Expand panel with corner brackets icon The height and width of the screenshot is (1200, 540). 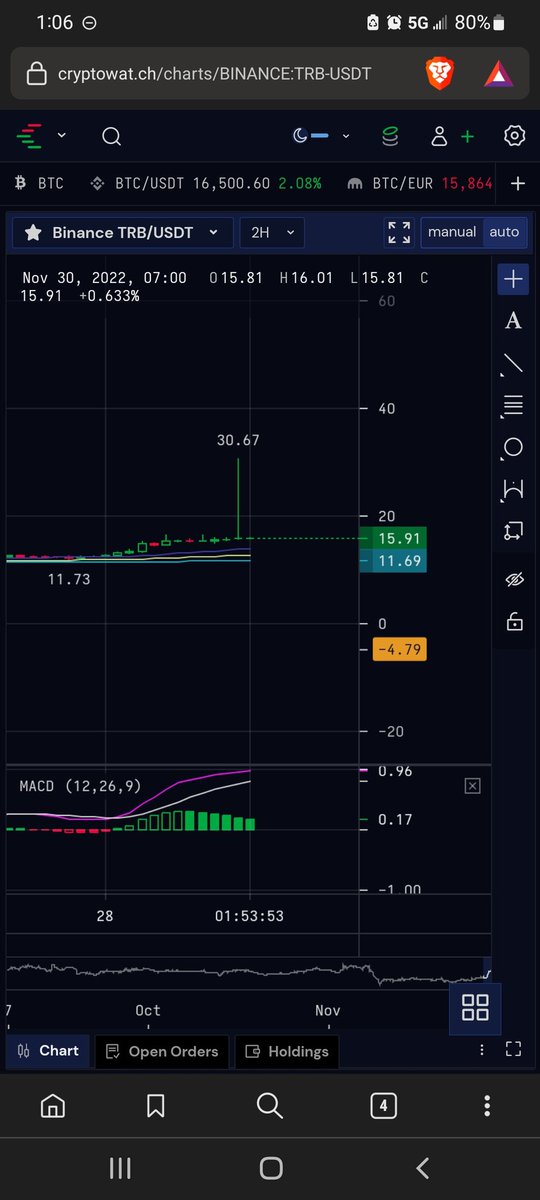tap(513, 1049)
